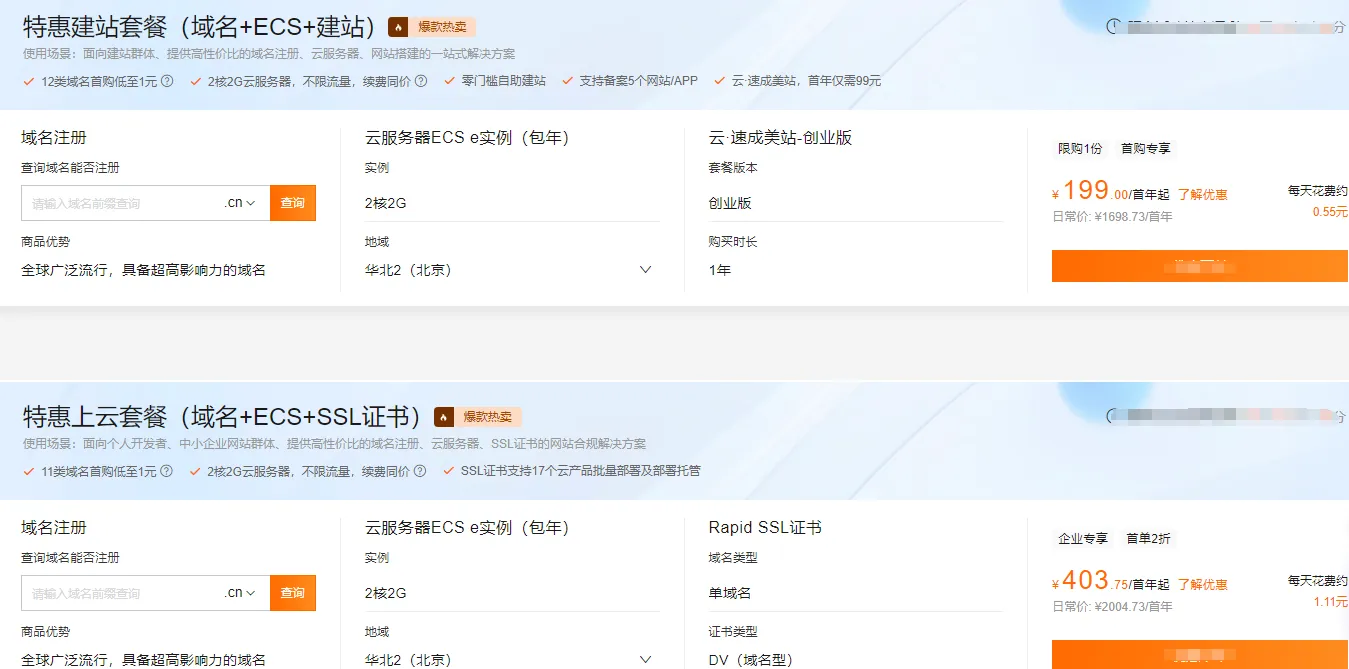
Task: Click 日常价 ¥1698.73/首年 text
Action: coord(1112,217)
